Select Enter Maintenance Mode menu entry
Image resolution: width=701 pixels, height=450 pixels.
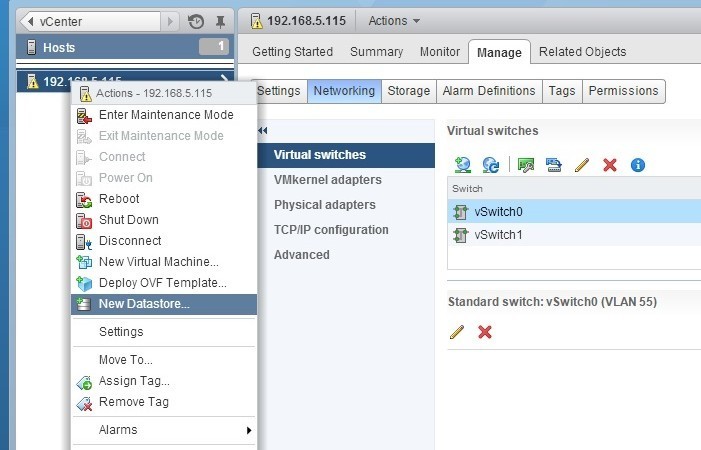(x=164, y=115)
